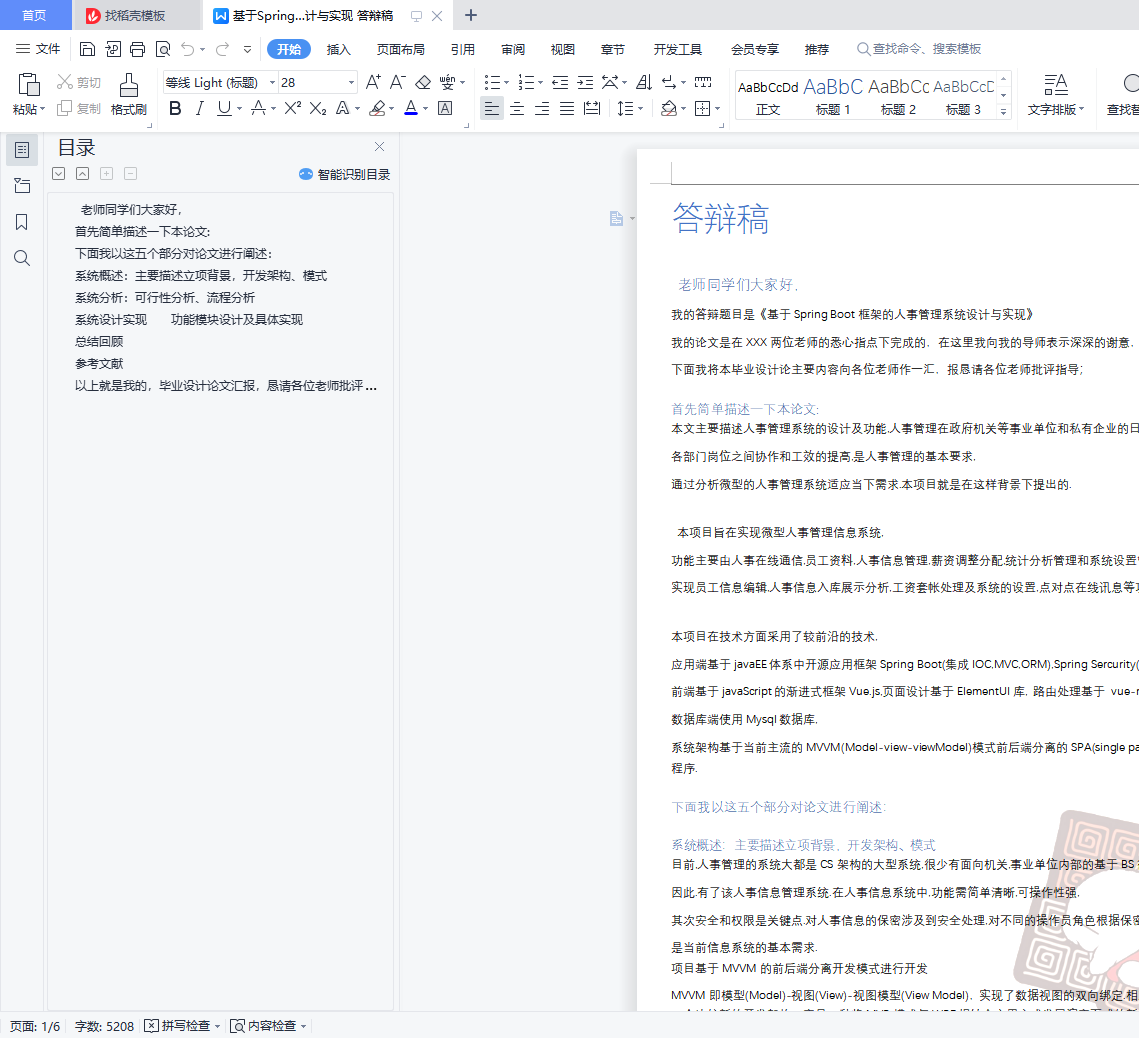Toggle underline formatting
1139x1038 pixels.
tap(224, 108)
